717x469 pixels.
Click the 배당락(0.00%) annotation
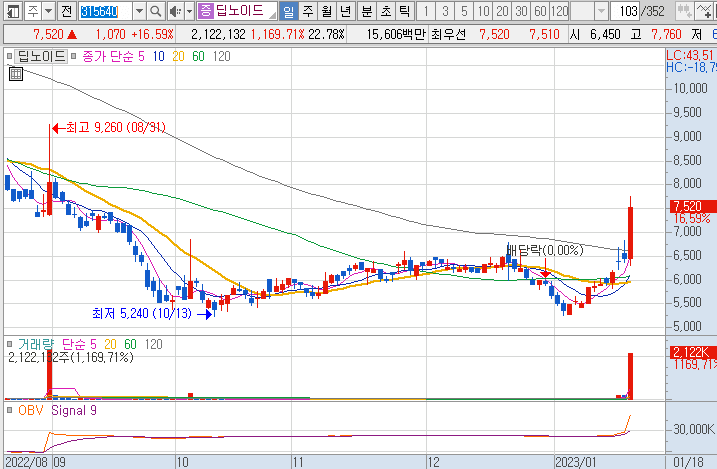545,250
